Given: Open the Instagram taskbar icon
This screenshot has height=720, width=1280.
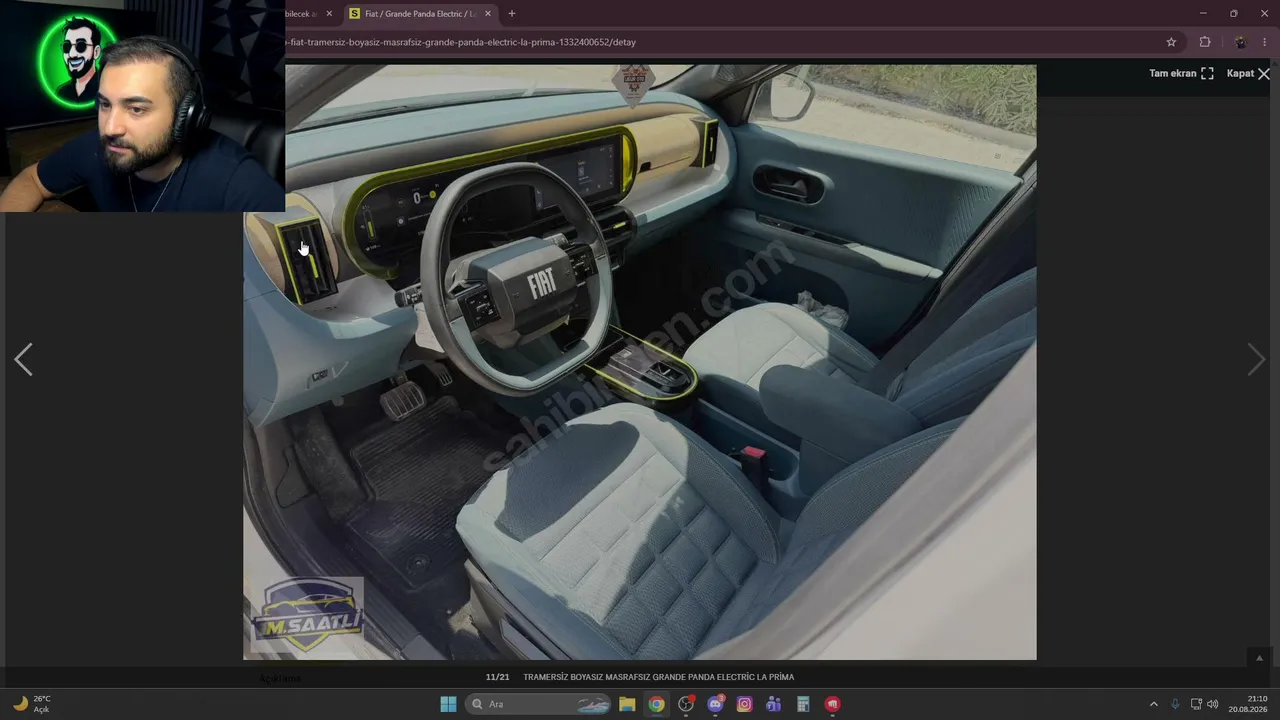Looking at the screenshot, I should [744, 704].
